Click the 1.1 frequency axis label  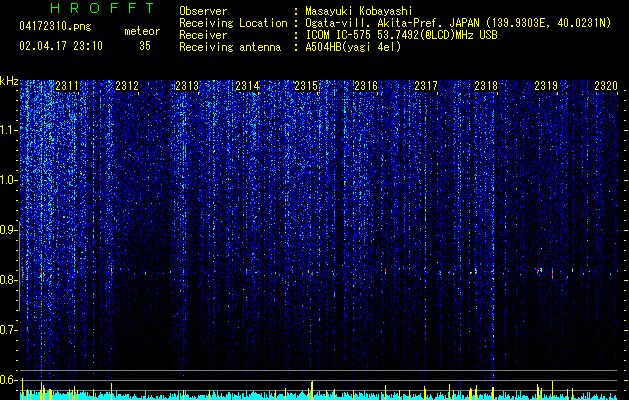9,130
